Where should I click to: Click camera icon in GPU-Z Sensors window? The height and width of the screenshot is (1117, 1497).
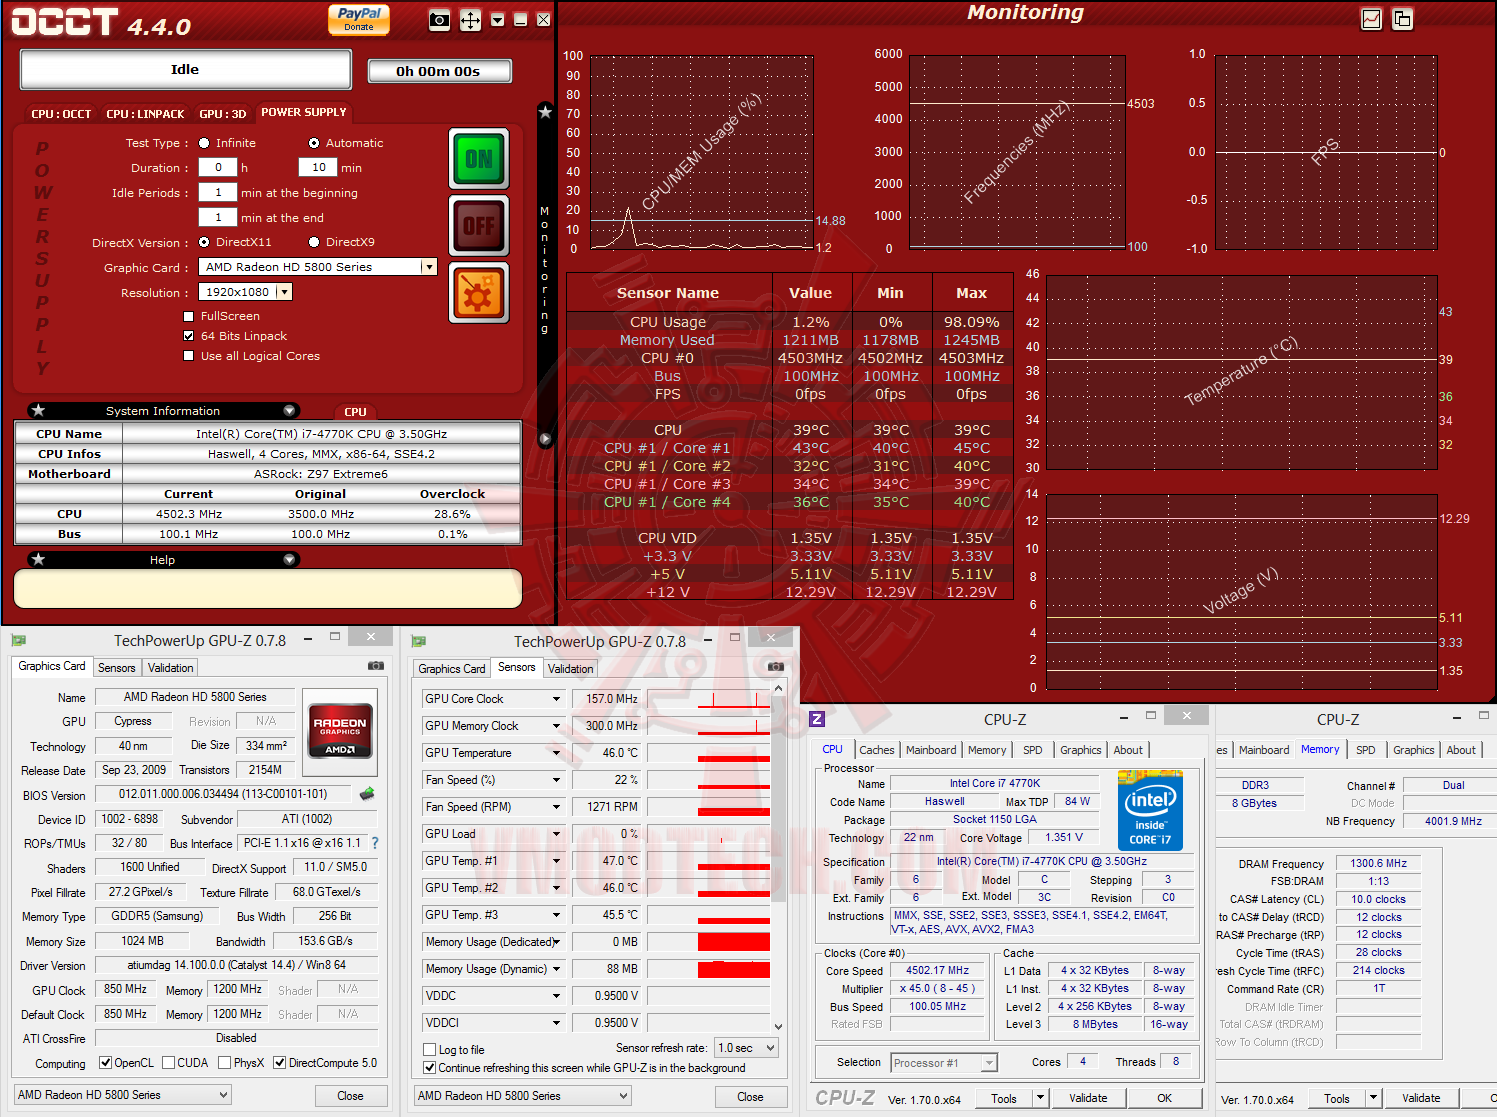(776, 666)
